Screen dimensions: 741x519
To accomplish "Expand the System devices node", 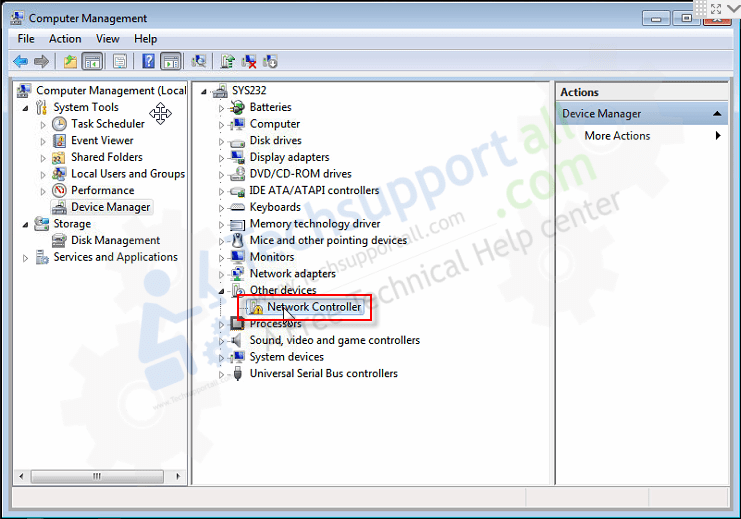I will [221, 358].
